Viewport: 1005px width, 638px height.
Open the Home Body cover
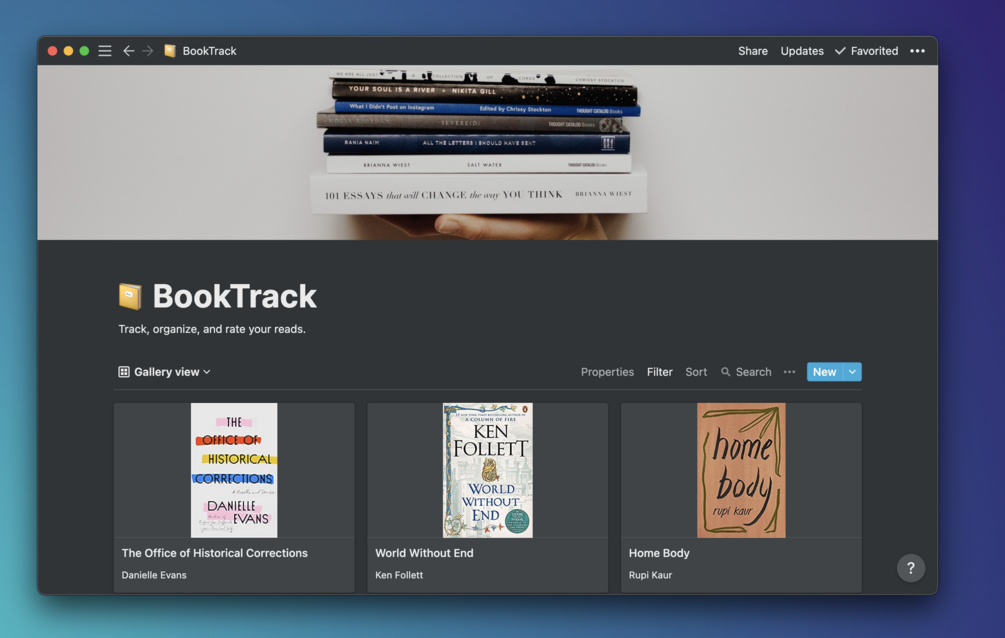point(741,470)
